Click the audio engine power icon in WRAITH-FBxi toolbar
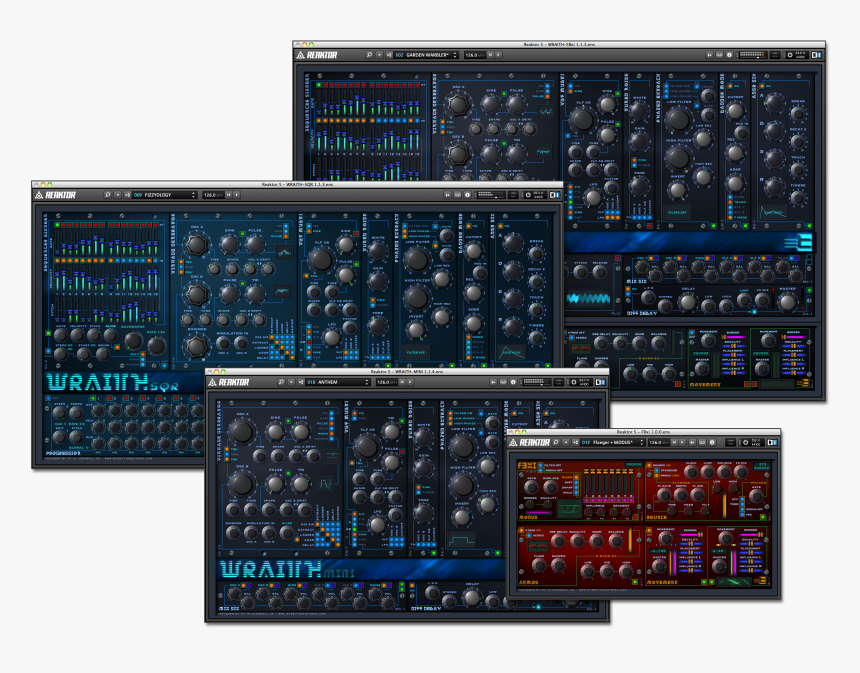This screenshot has height=673, width=860. [790, 55]
